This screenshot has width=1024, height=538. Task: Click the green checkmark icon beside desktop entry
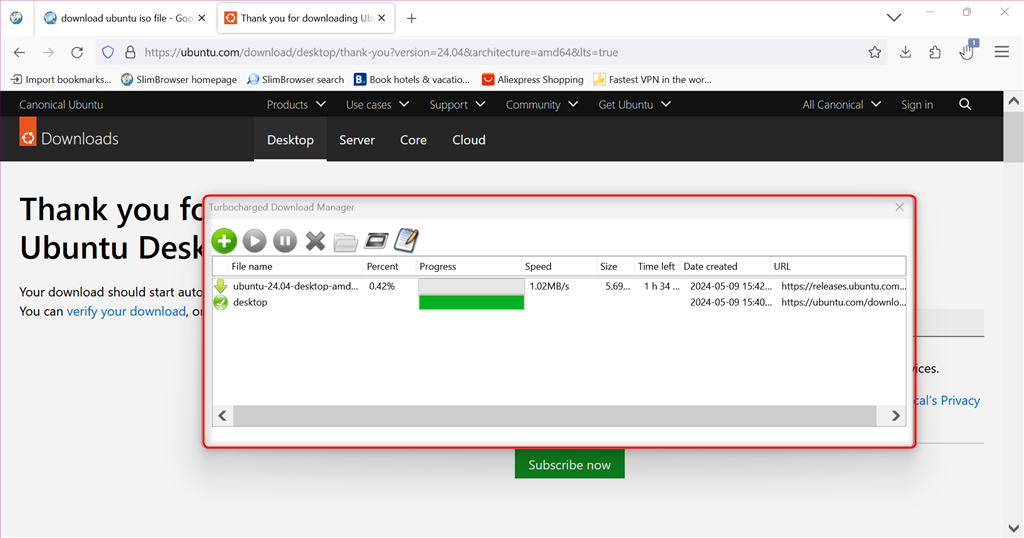(x=221, y=302)
